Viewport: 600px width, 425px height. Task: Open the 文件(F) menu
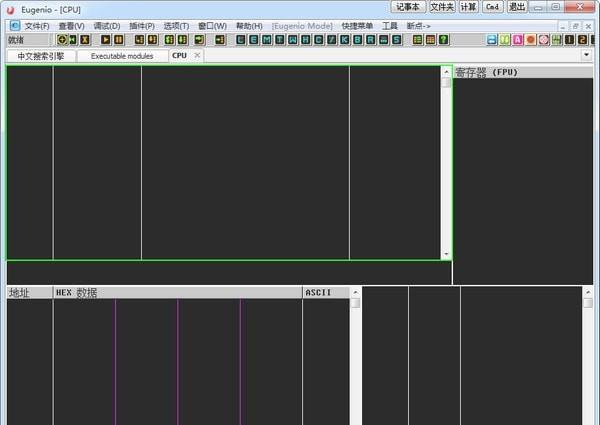(x=37, y=26)
